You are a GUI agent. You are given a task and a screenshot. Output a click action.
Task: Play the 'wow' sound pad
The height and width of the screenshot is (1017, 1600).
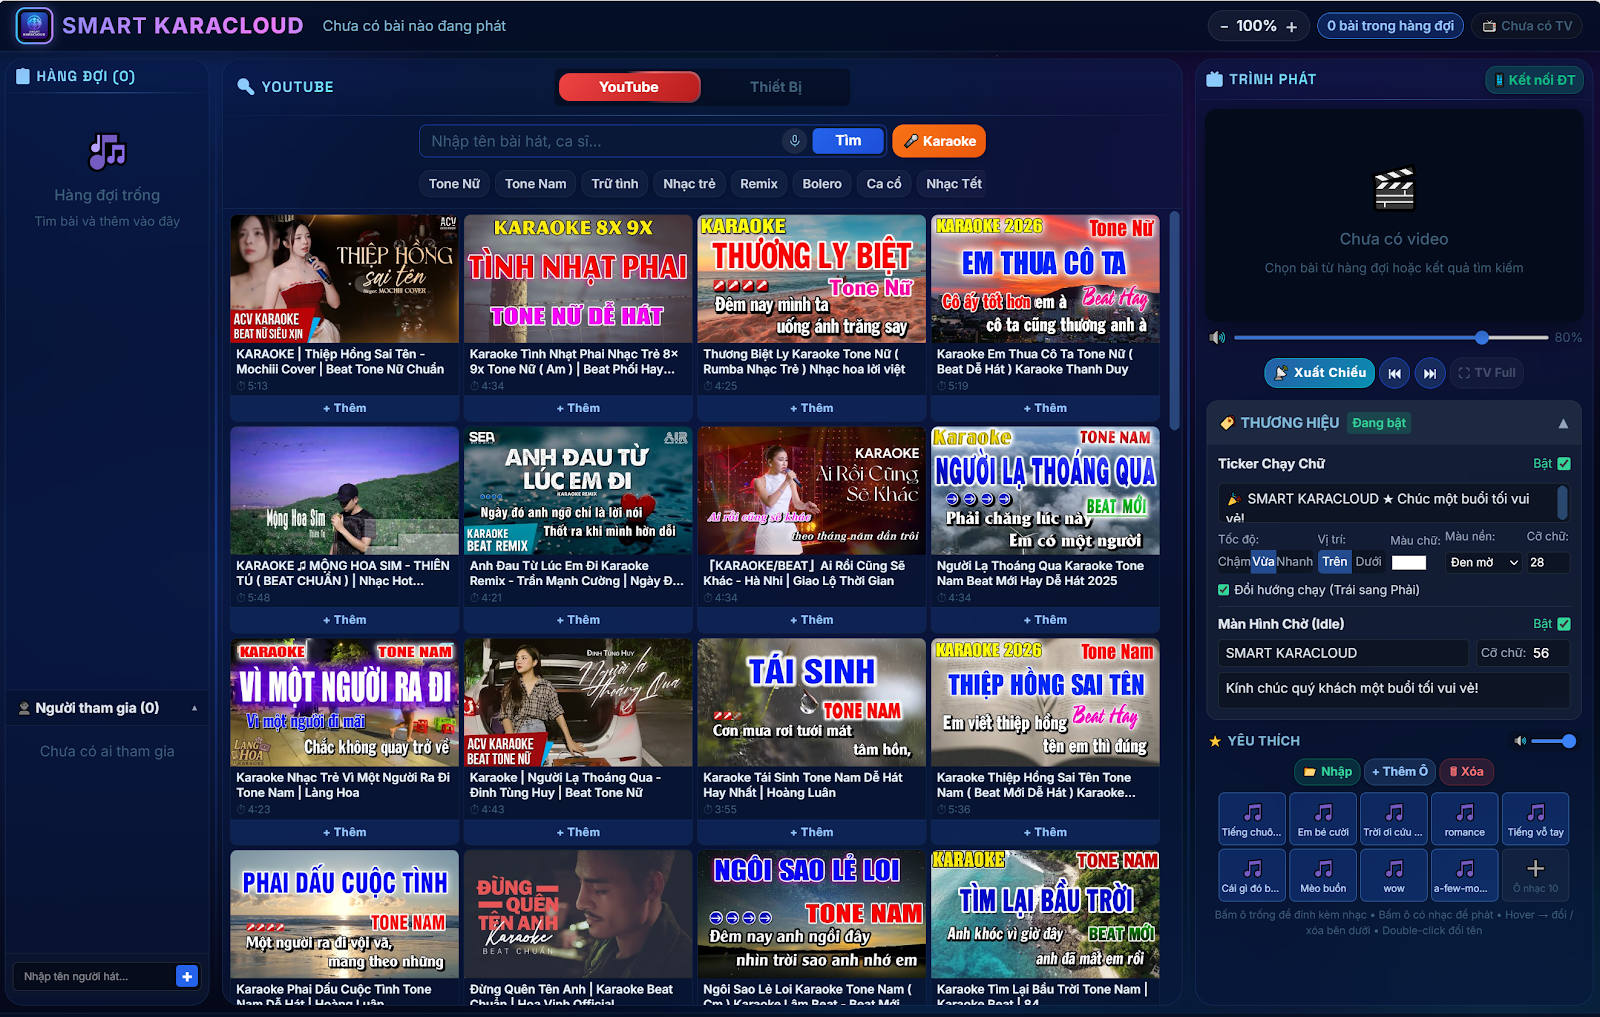pos(1394,875)
